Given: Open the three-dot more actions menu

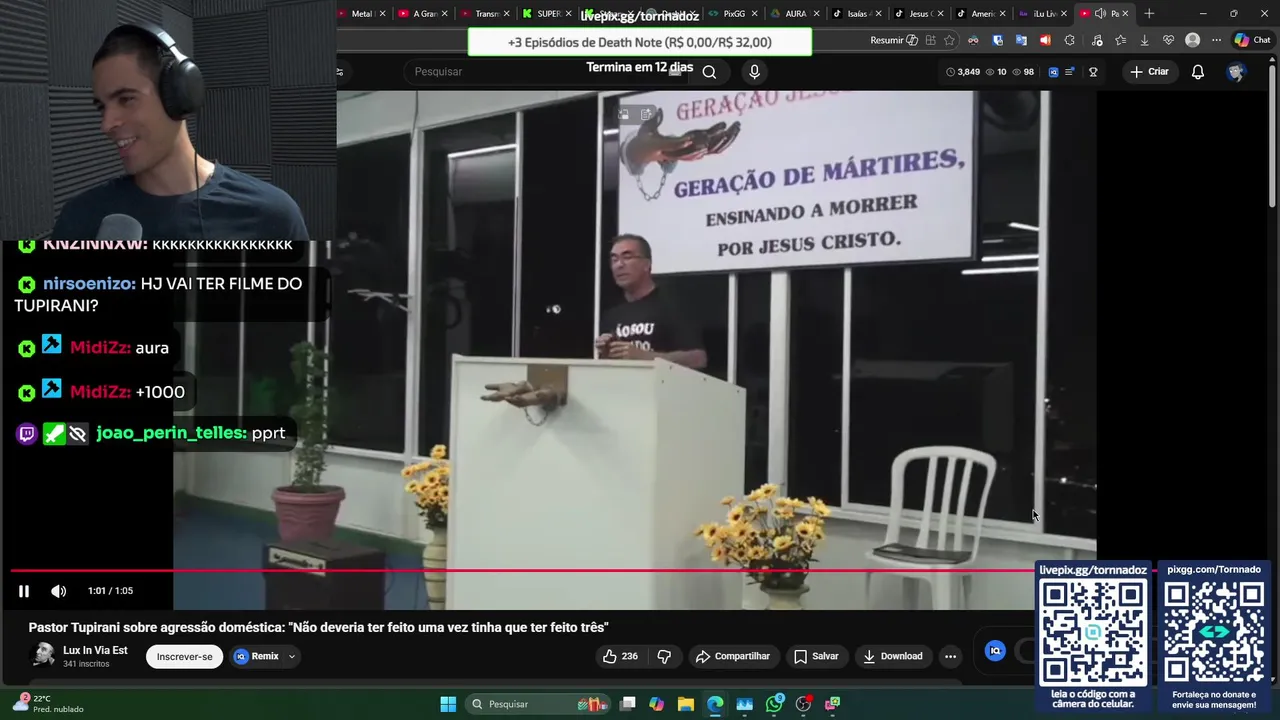Looking at the screenshot, I should [950, 656].
